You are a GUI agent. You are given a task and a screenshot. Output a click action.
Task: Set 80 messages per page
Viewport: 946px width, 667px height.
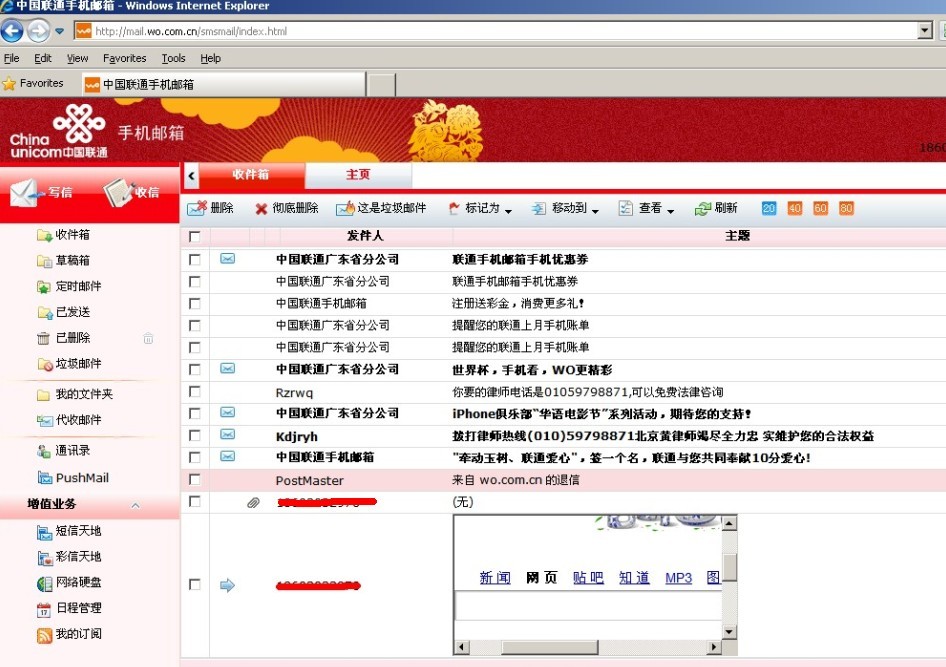(x=846, y=208)
